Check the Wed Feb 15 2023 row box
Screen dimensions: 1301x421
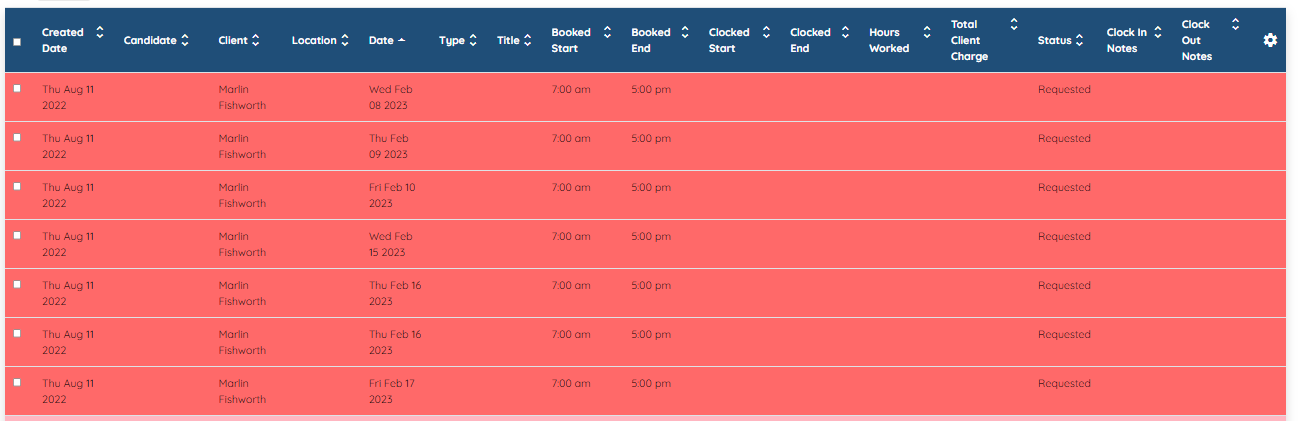17,235
